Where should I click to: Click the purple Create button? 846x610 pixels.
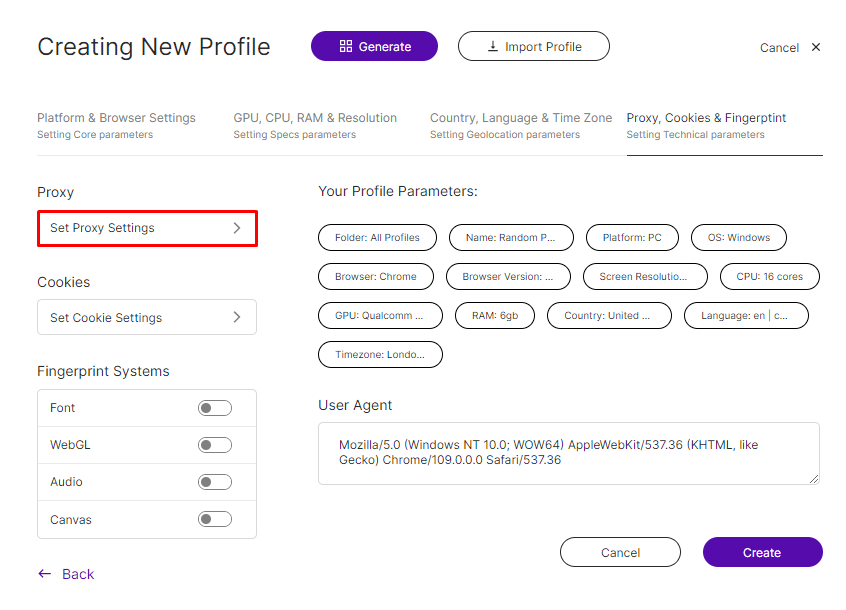tap(762, 552)
